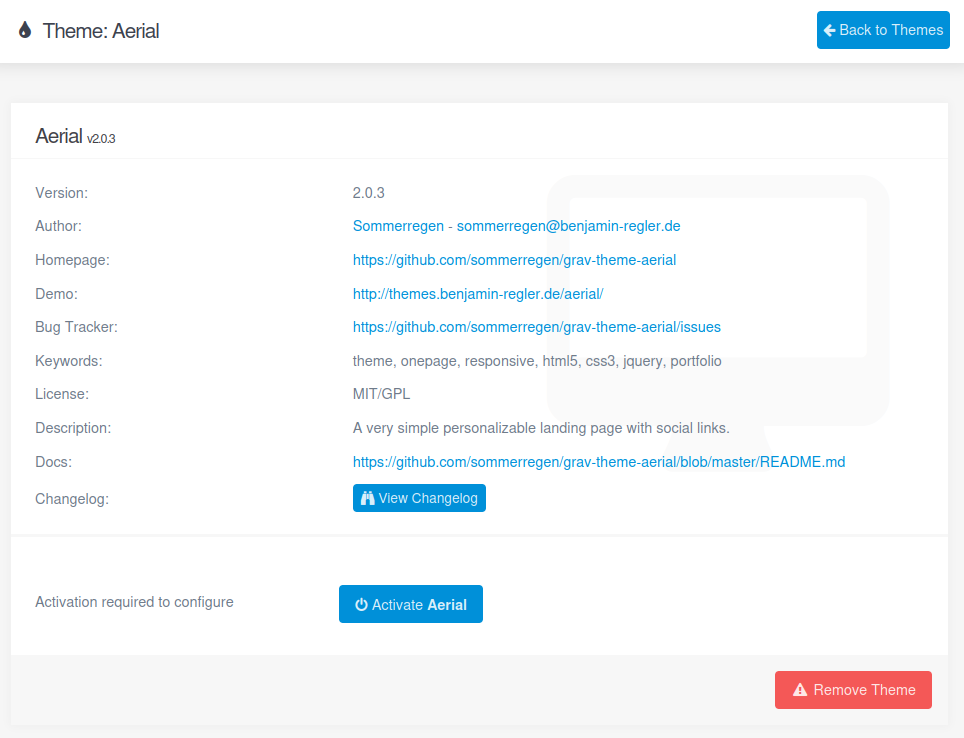Click the warning triangle icon on Remove Theme

pyautogui.click(x=799, y=690)
